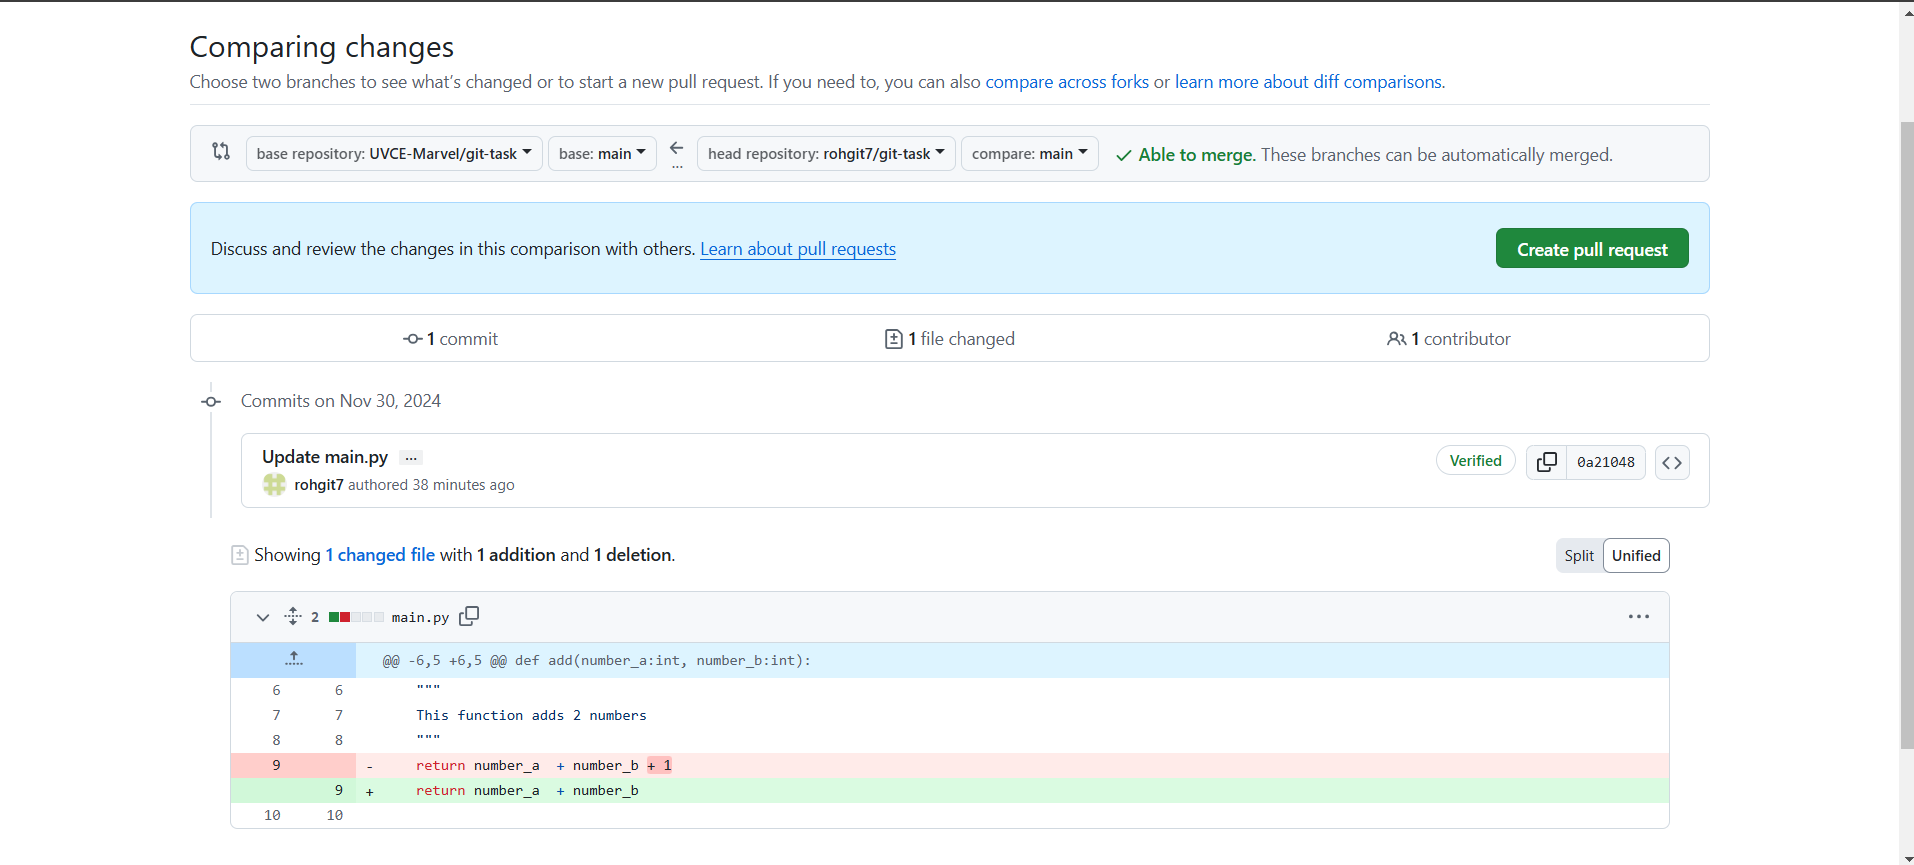The width and height of the screenshot is (1914, 865).
Task: Click the 'Comparing changes' heading
Action: tap(322, 47)
